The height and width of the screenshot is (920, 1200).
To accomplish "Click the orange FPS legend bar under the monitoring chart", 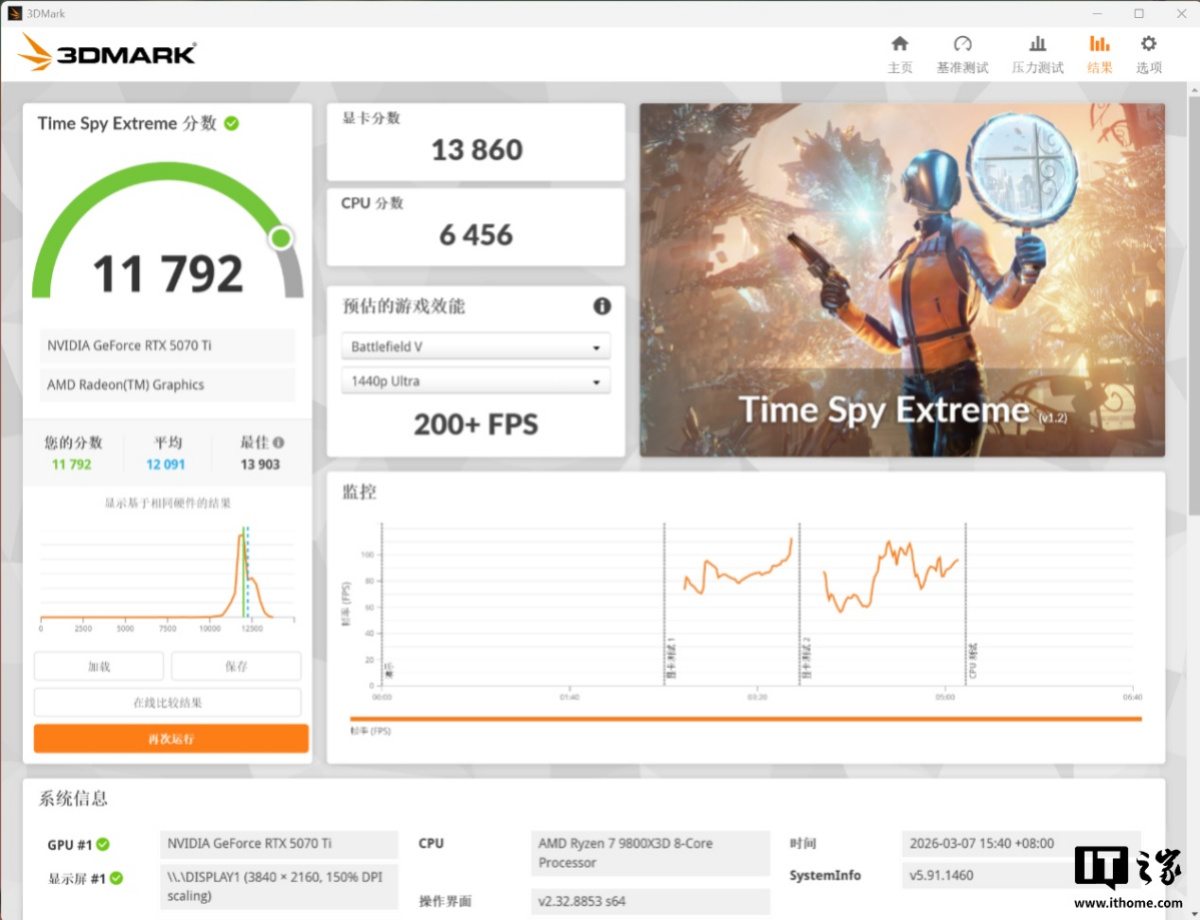I will click(745, 718).
